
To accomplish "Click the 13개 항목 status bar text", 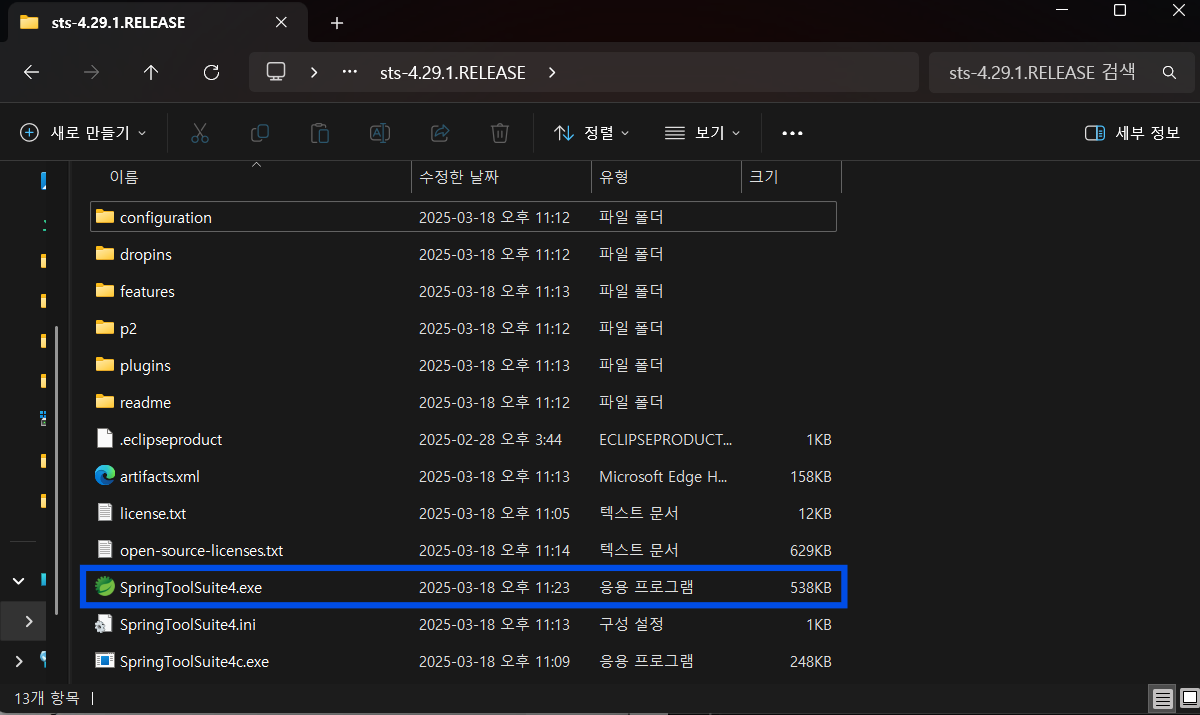I will (x=48, y=697).
